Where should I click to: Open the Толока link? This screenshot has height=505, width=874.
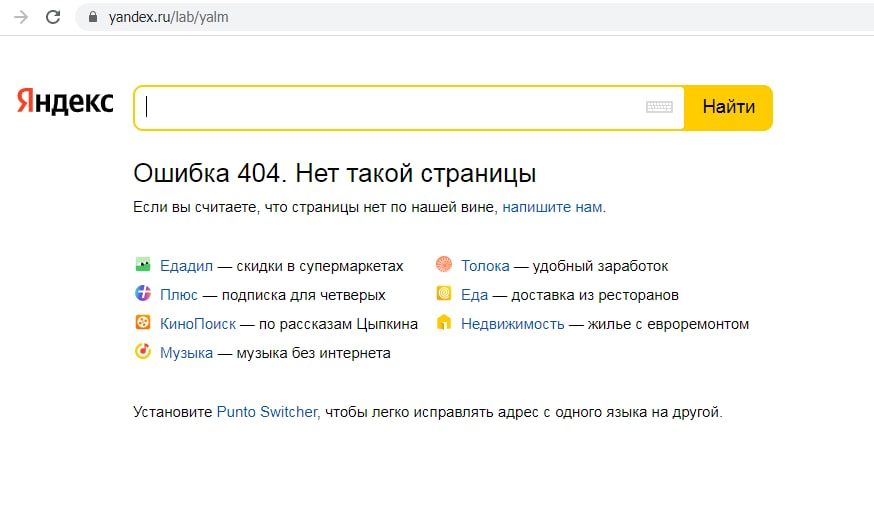pyautogui.click(x=485, y=266)
